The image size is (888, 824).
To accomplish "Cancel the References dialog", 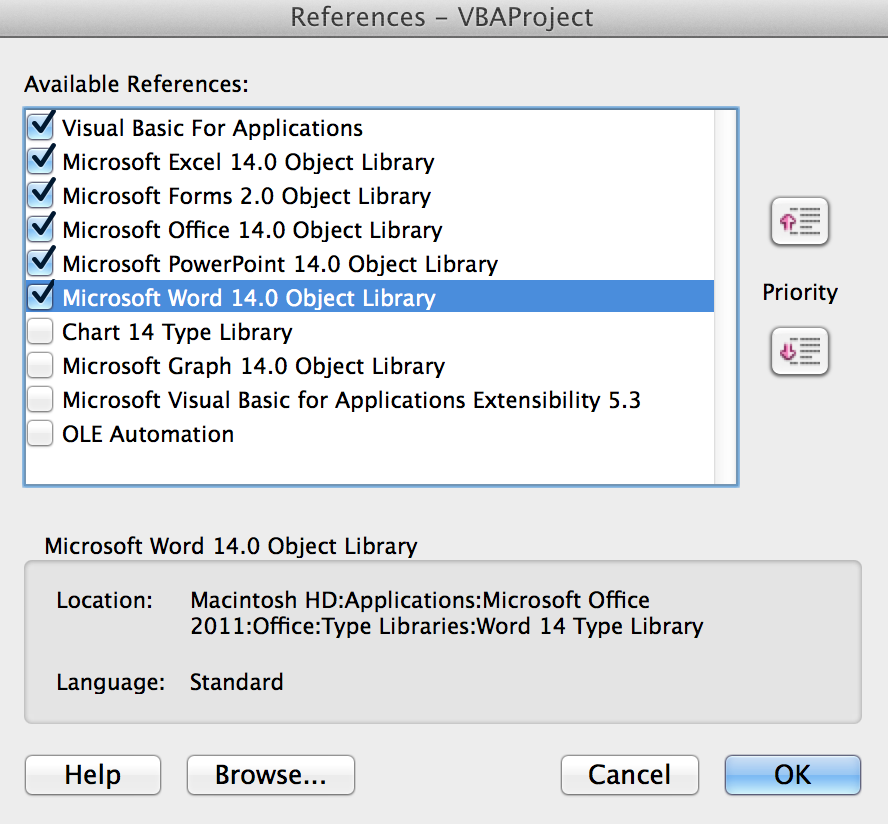I will point(630,775).
